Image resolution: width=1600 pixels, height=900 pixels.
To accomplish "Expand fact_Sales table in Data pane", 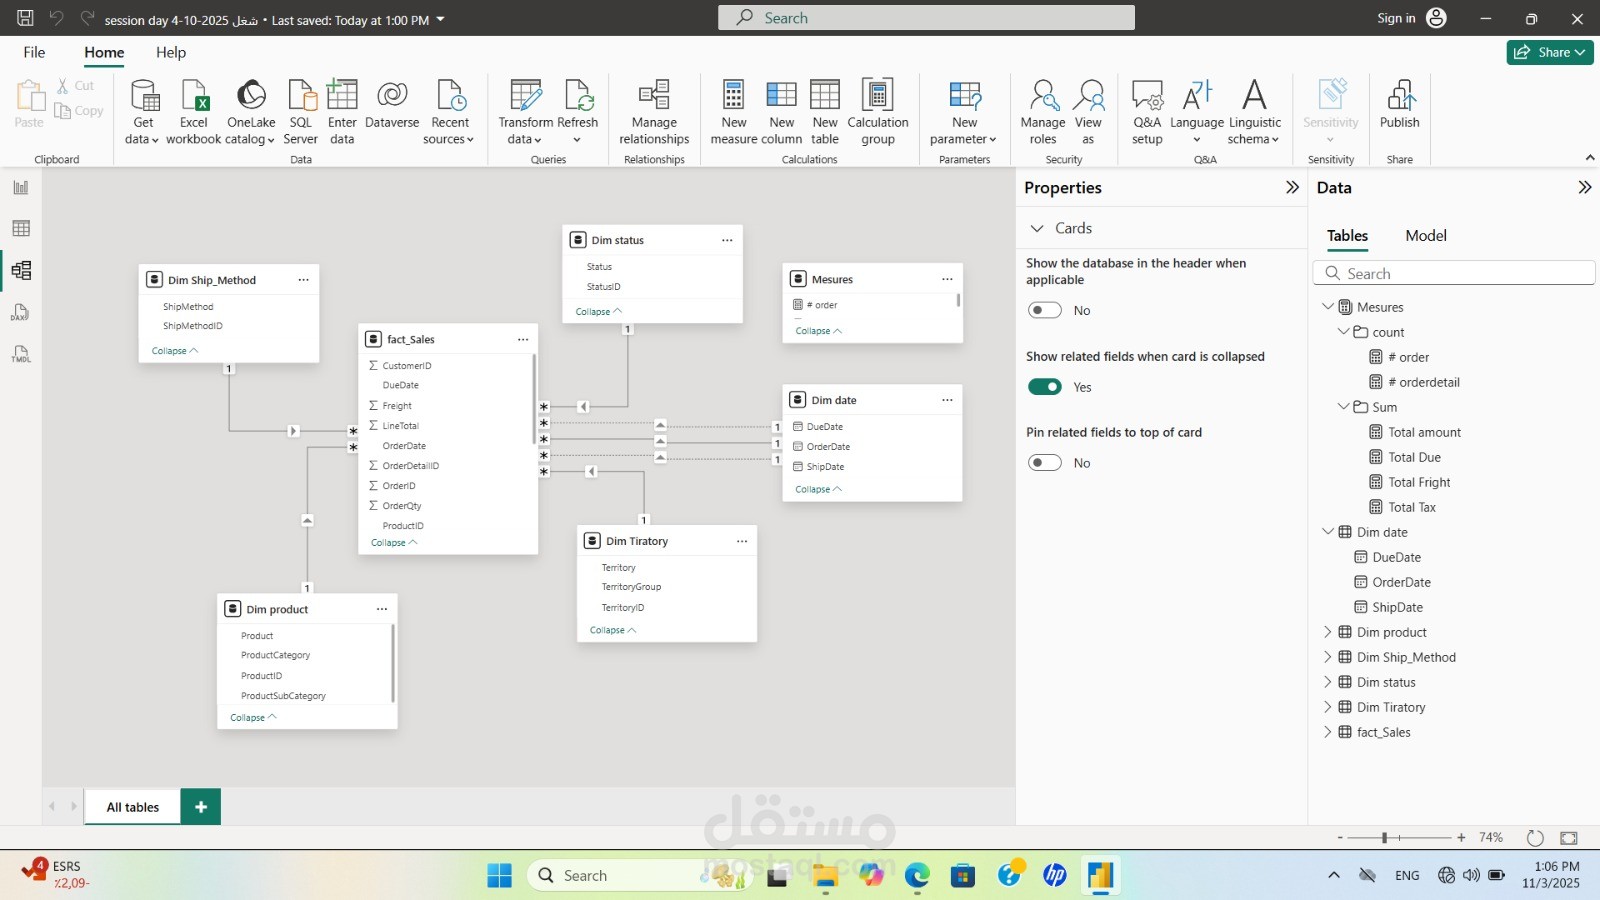I will point(1327,732).
